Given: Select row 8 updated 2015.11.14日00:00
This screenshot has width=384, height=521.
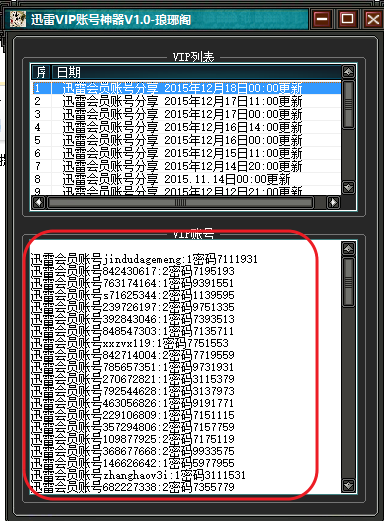Looking at the screenshot, I should pyautogui.click(x=187, y=179).
